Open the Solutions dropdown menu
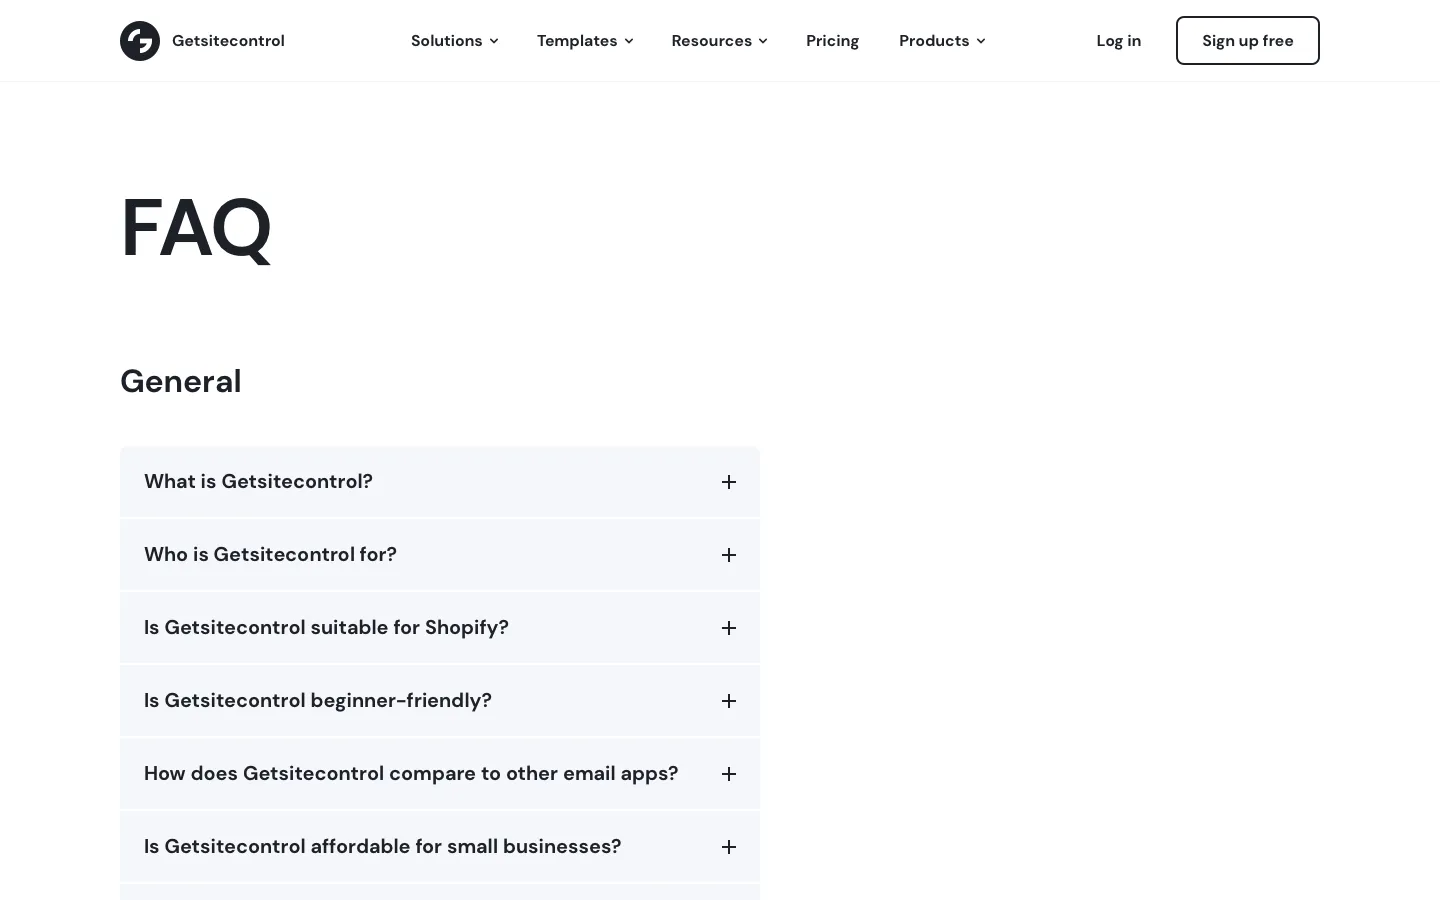Screen dimensions: 1440x900 click(x=454, y=41)
